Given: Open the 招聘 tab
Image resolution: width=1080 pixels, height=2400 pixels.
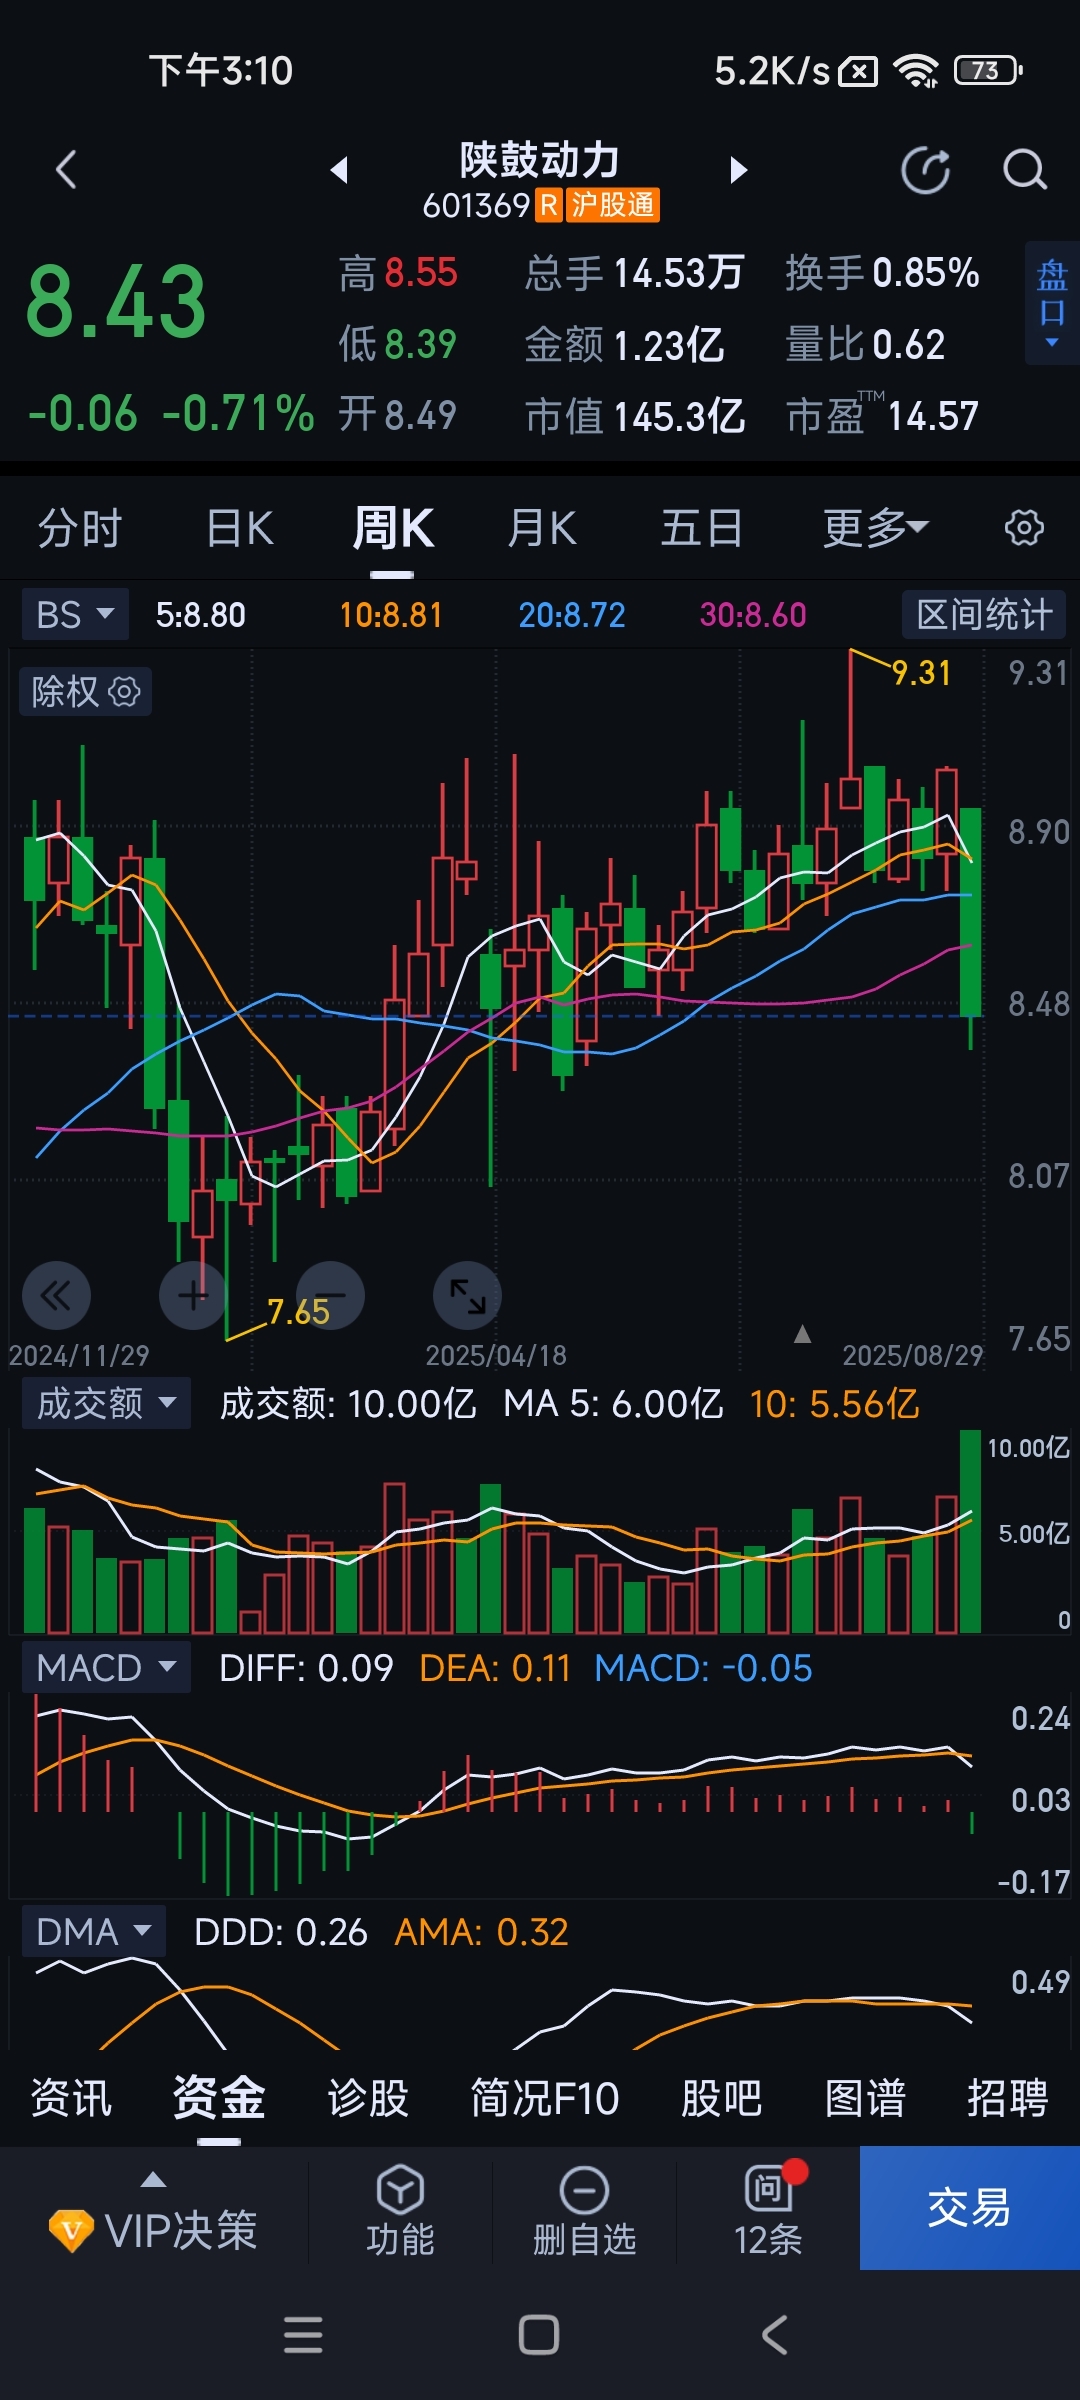Looking at the screenshot, I should [1007, 2097].
